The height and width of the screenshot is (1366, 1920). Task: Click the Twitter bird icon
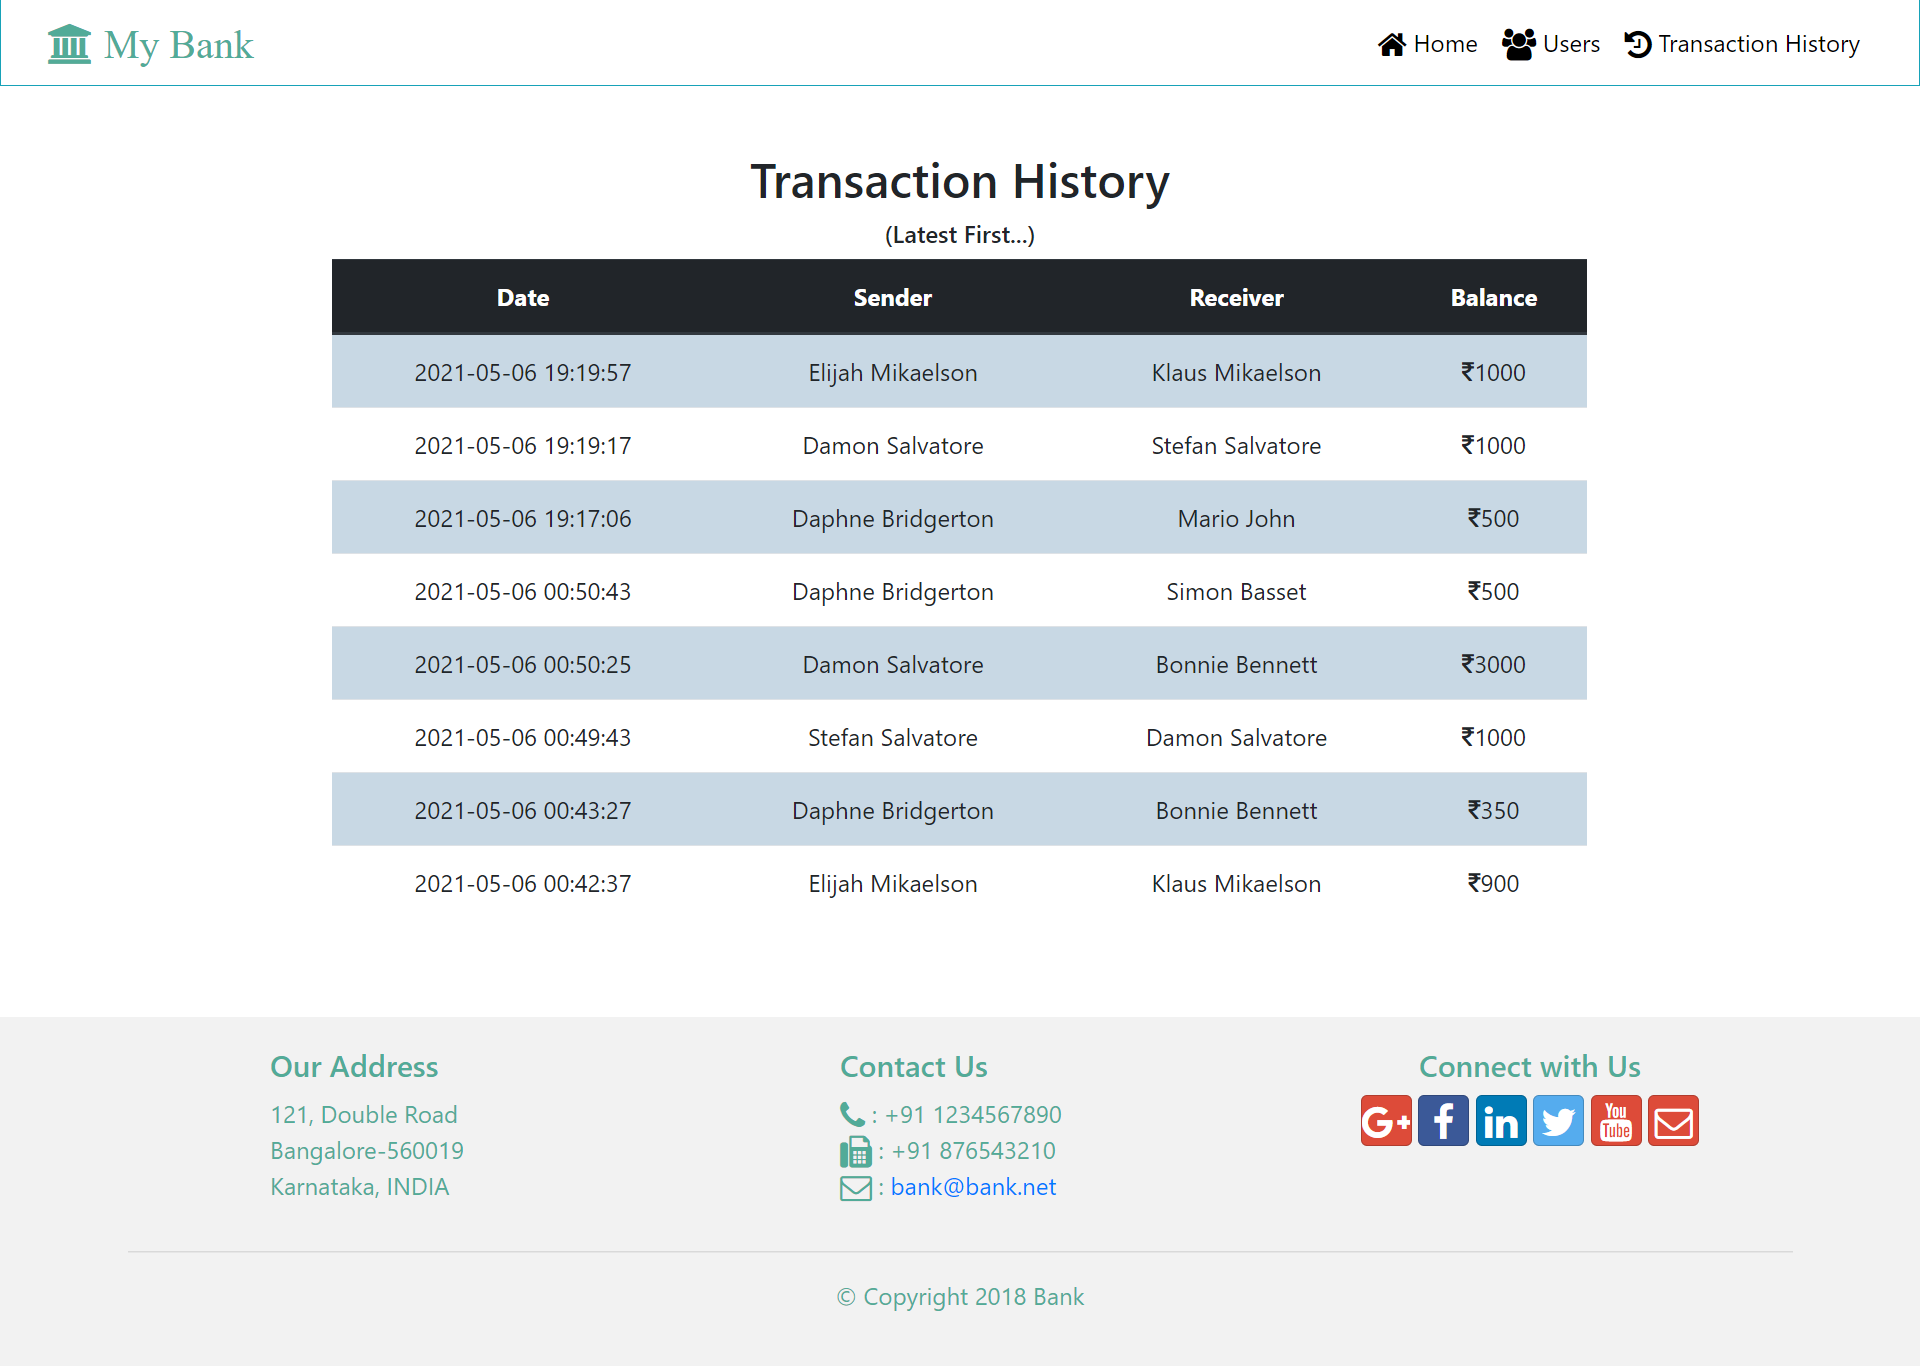pyautogui.click(x=1558, y=1121)
